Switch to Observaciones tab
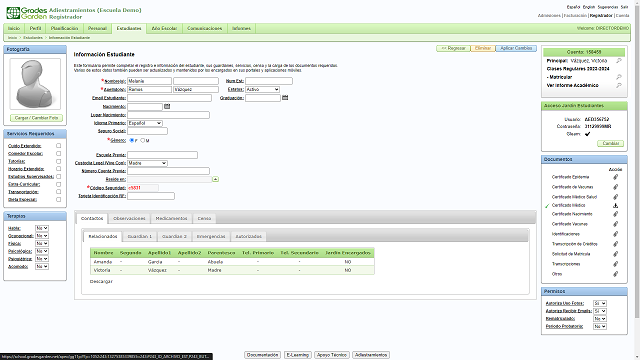 tap(129, 218)
